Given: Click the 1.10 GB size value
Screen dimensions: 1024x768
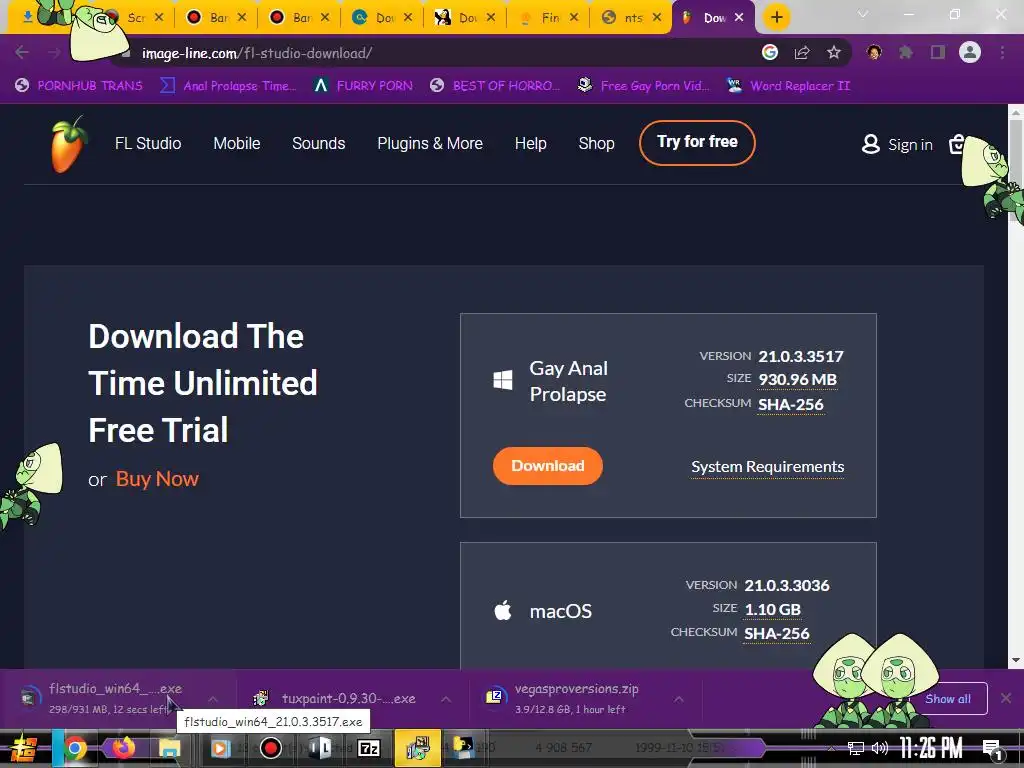Looking at the screenshot, I should point(772,609).
